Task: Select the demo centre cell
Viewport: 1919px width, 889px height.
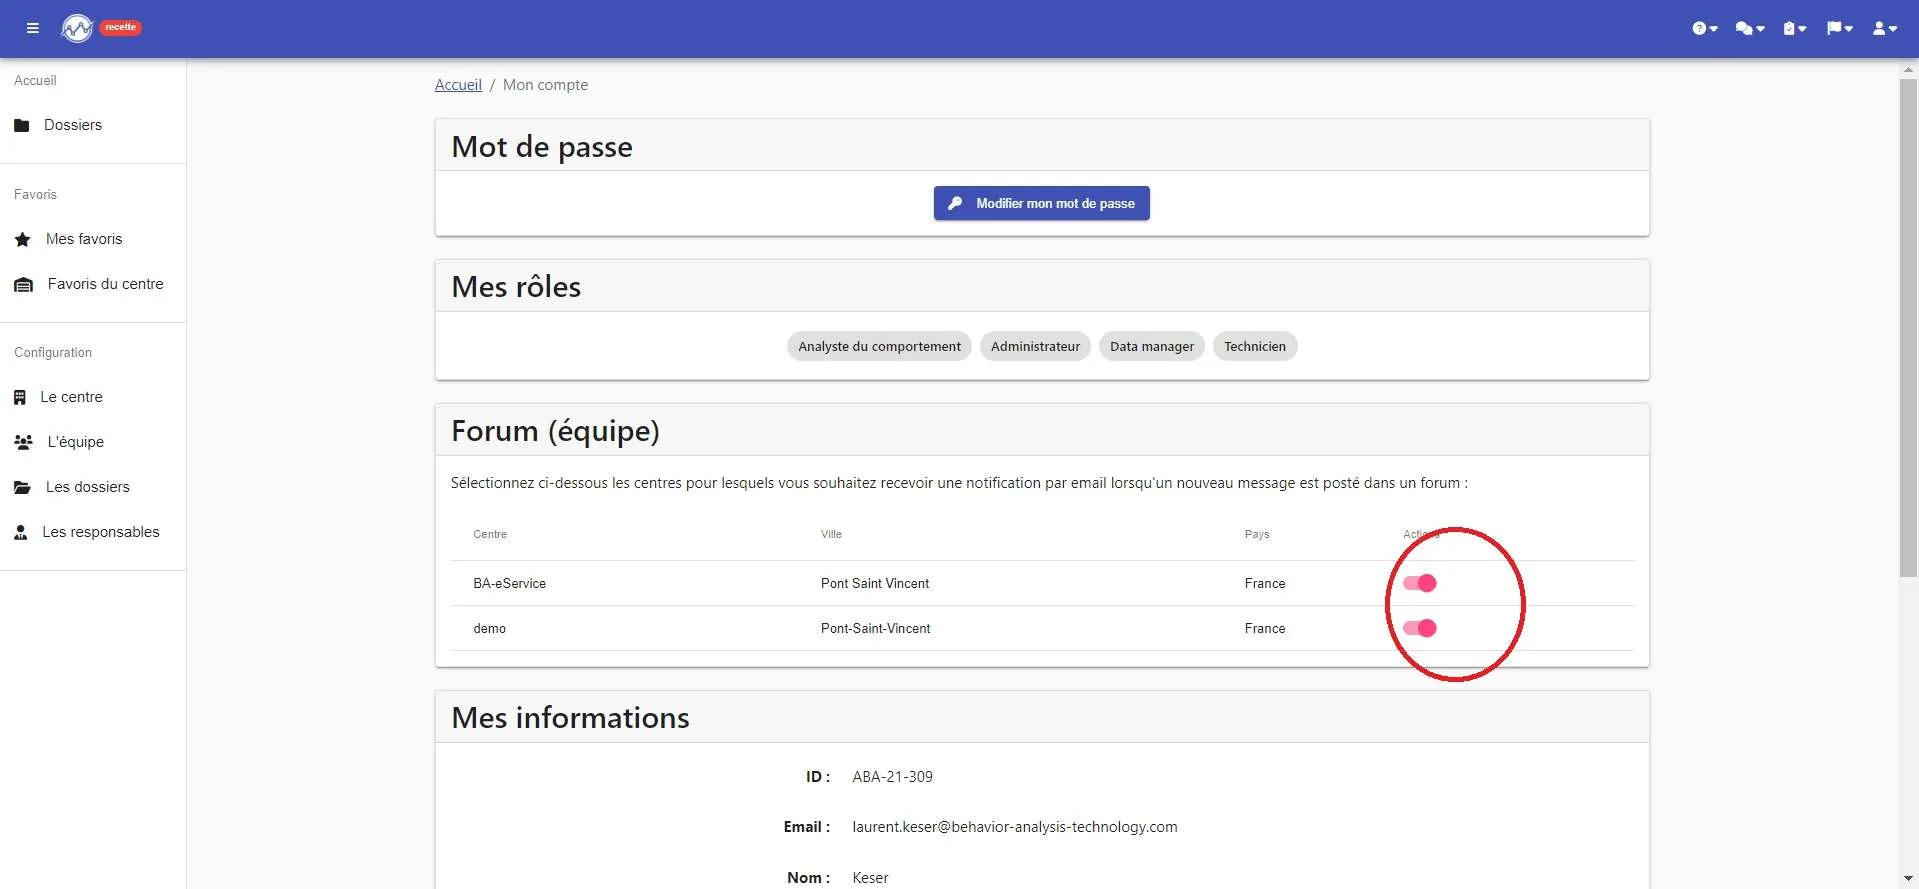Action: (490, 628)
